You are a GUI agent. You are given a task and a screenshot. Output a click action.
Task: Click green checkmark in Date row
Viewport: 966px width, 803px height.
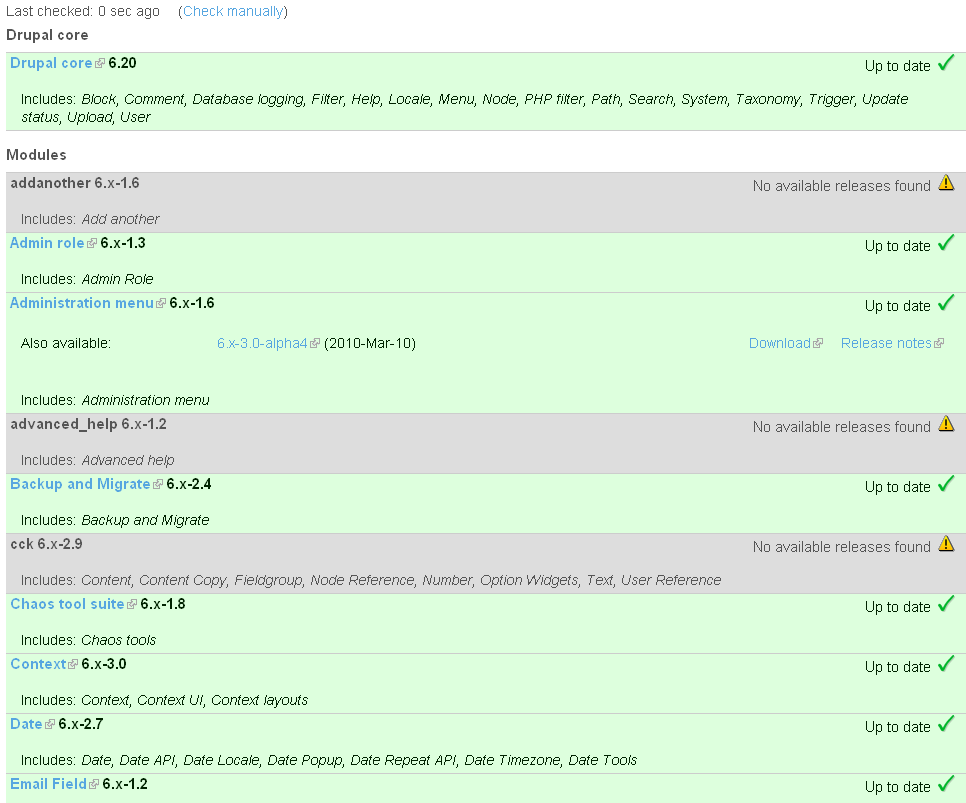[x=946, y=724]
